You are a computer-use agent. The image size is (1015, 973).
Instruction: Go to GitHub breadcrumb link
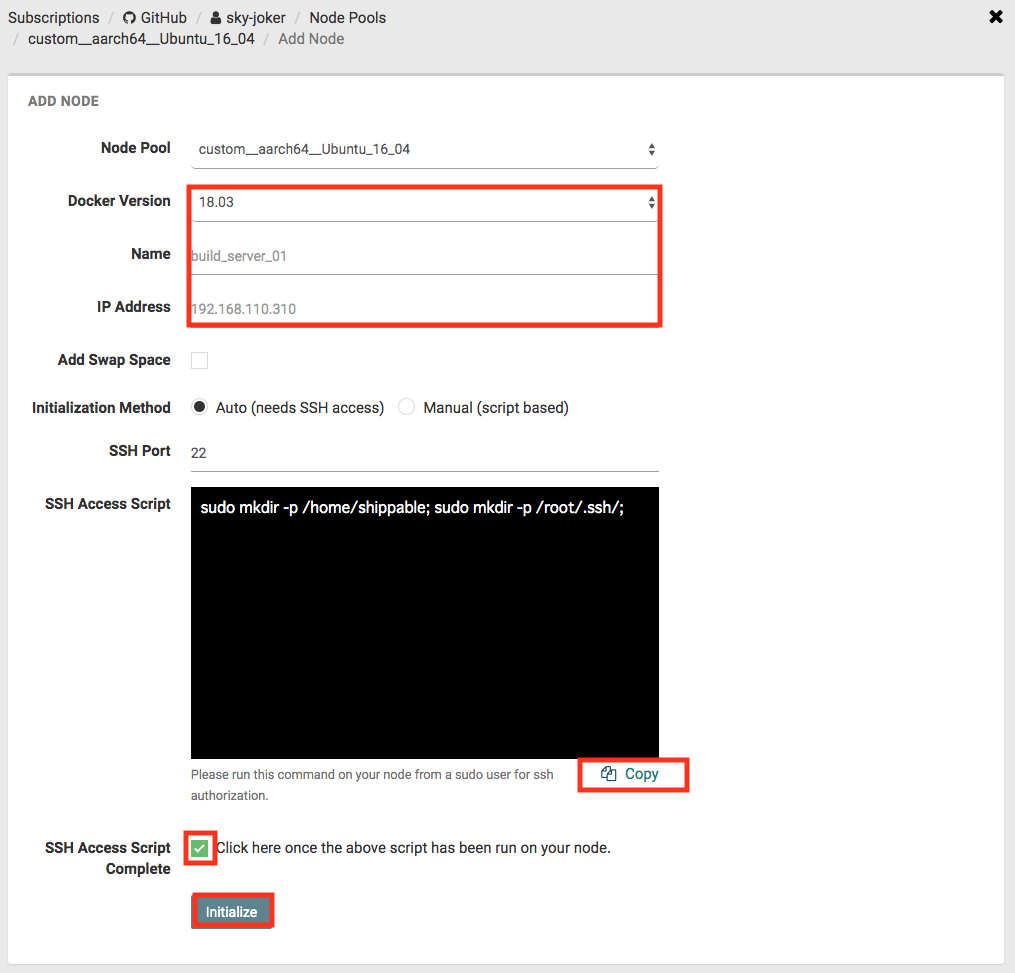(163, 18)
